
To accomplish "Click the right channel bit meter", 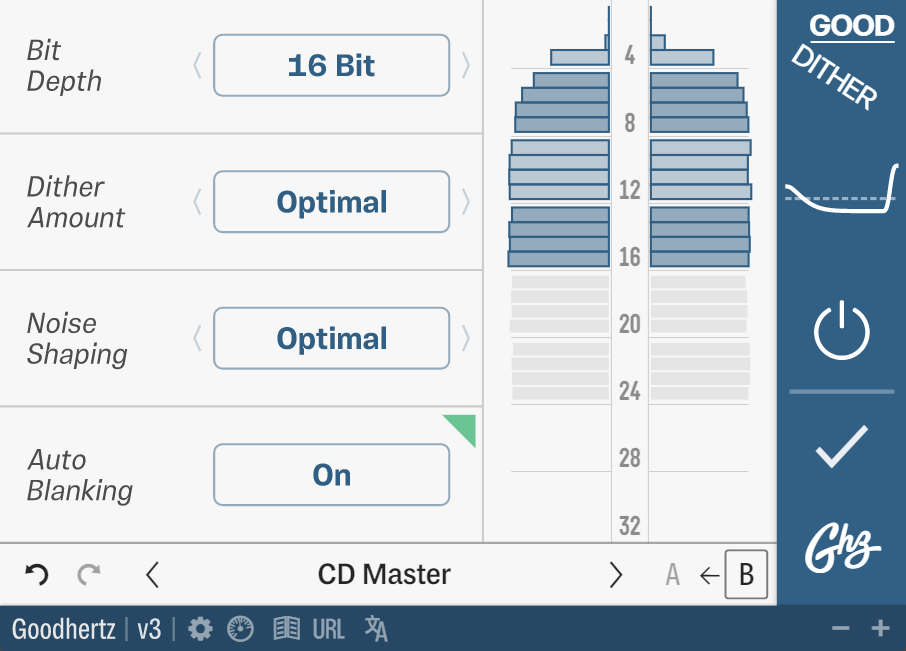I will [x=700, y=202].
